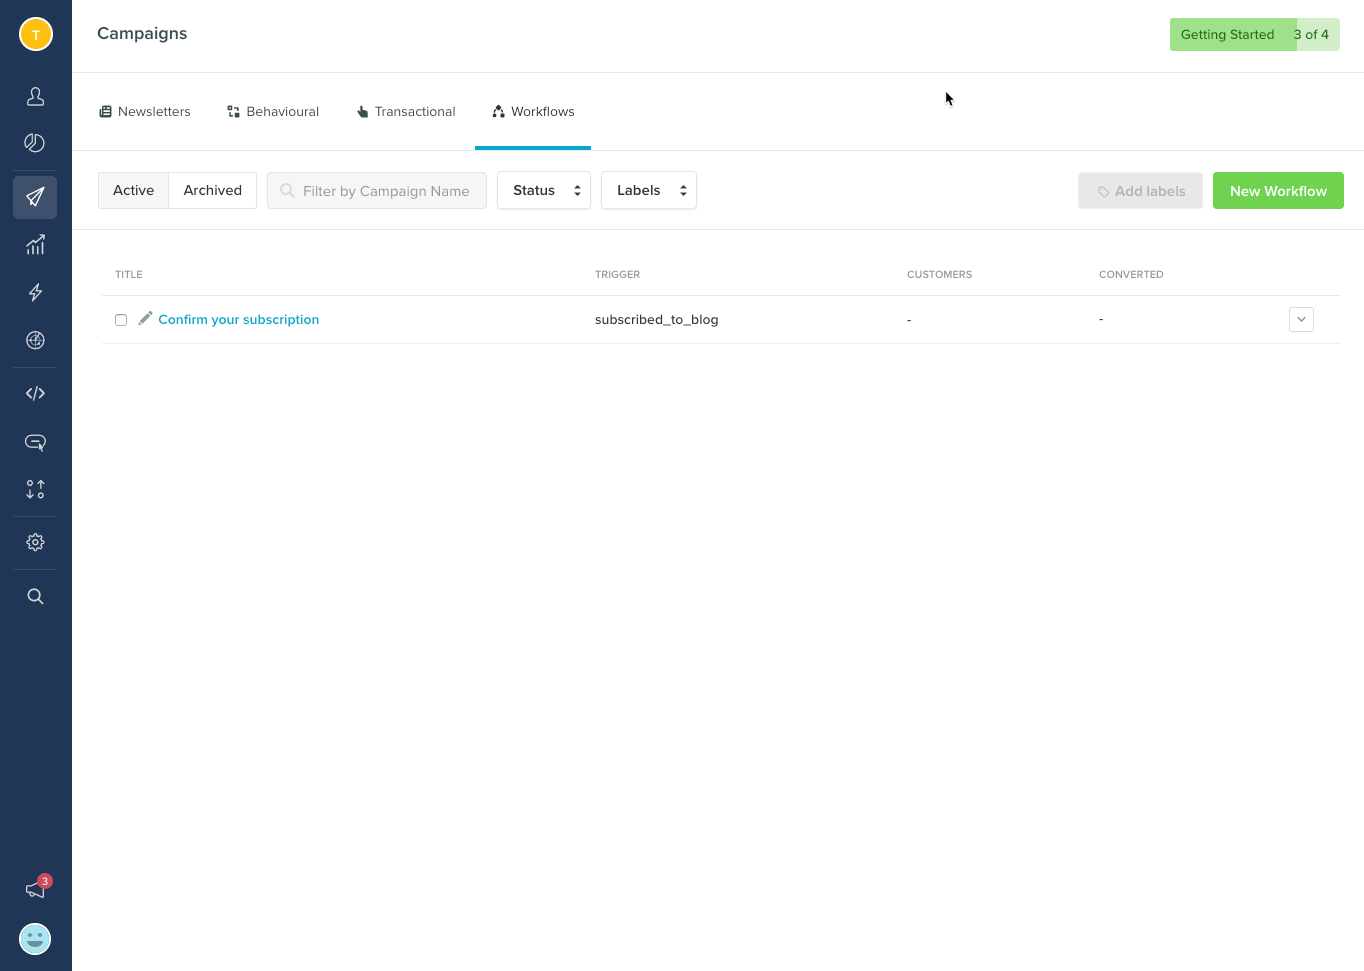Open the Status filter dropdown

[x=543, y=190]
